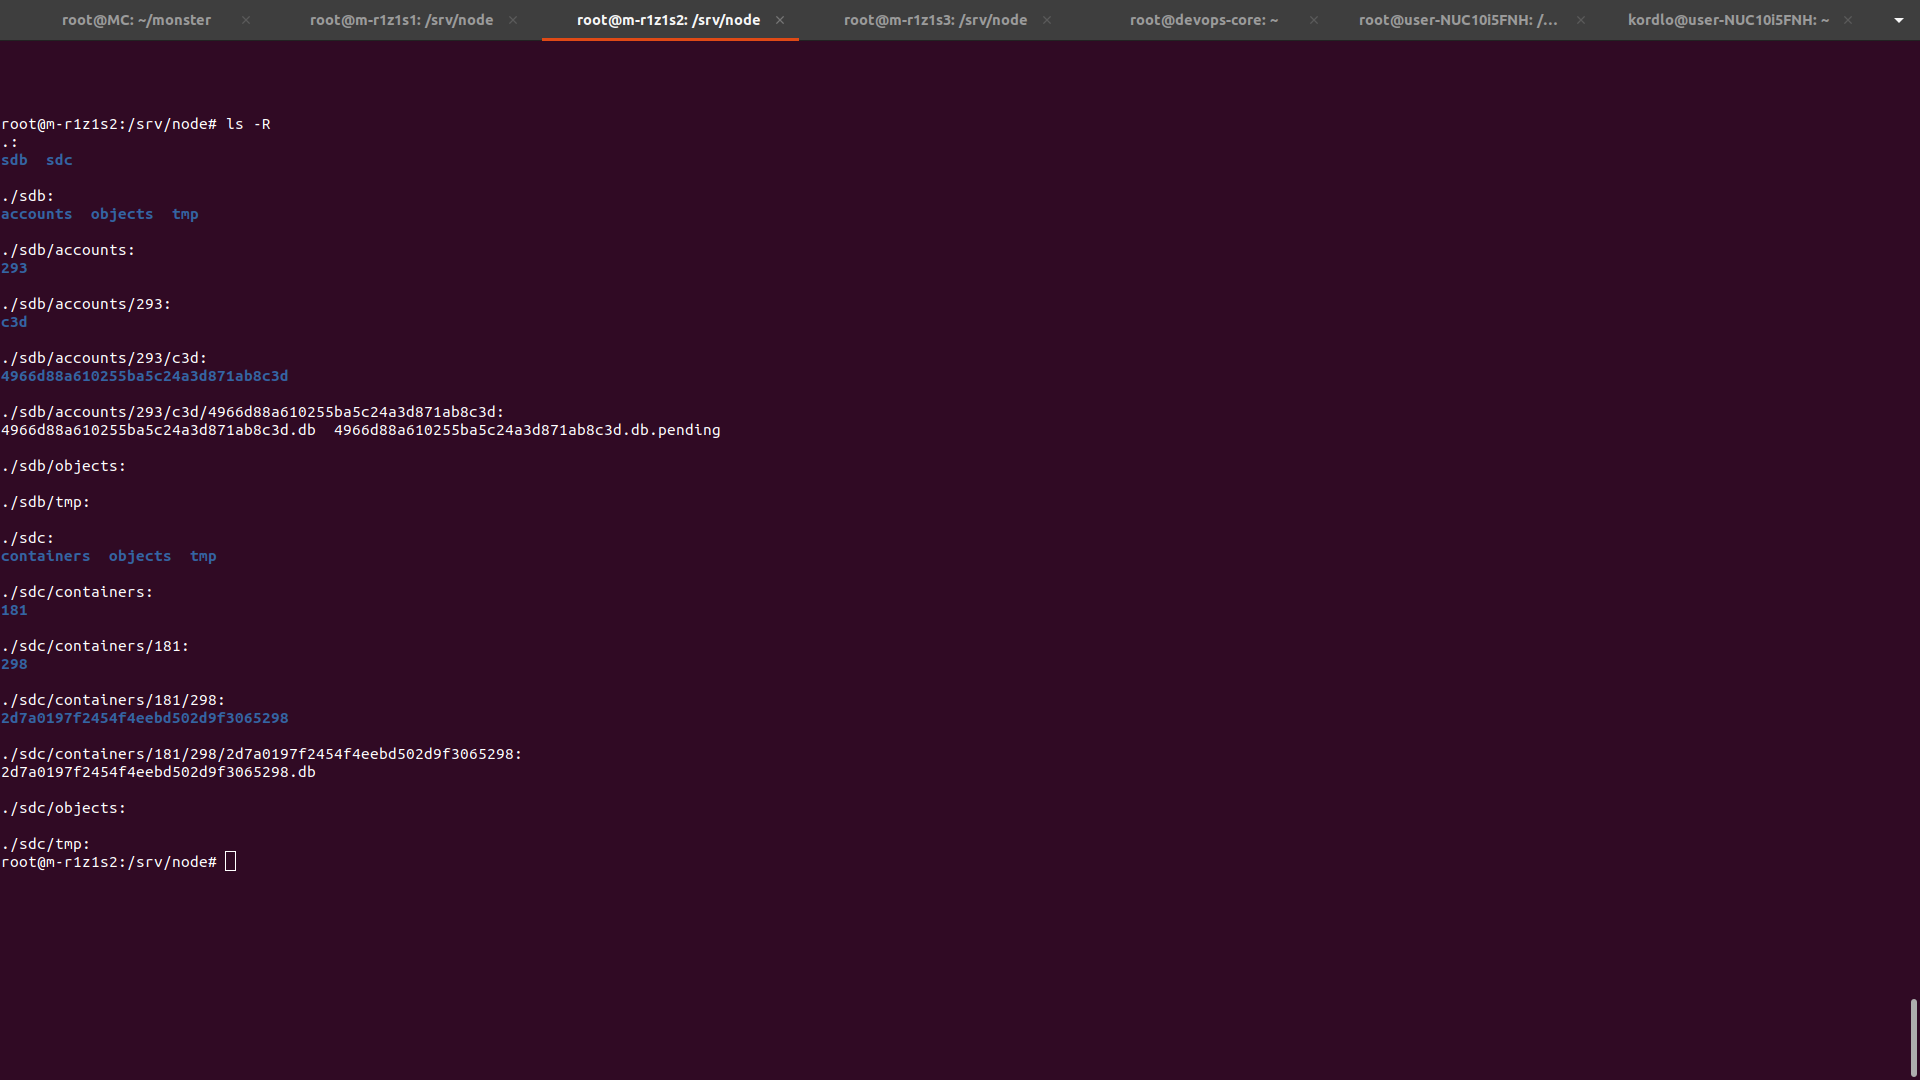This screenshot has height=1080, width=1920.
Task: Close the root@m-r1z1s1 tab
Action: tap(513, 20)
